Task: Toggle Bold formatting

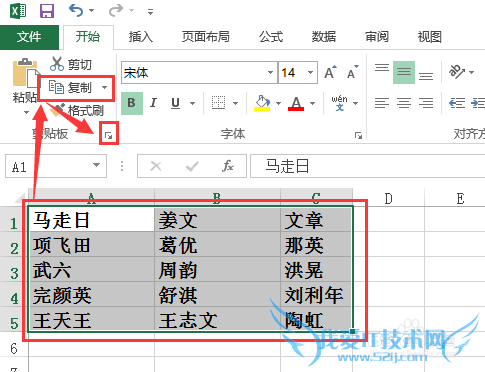Action: coord(132,103)
